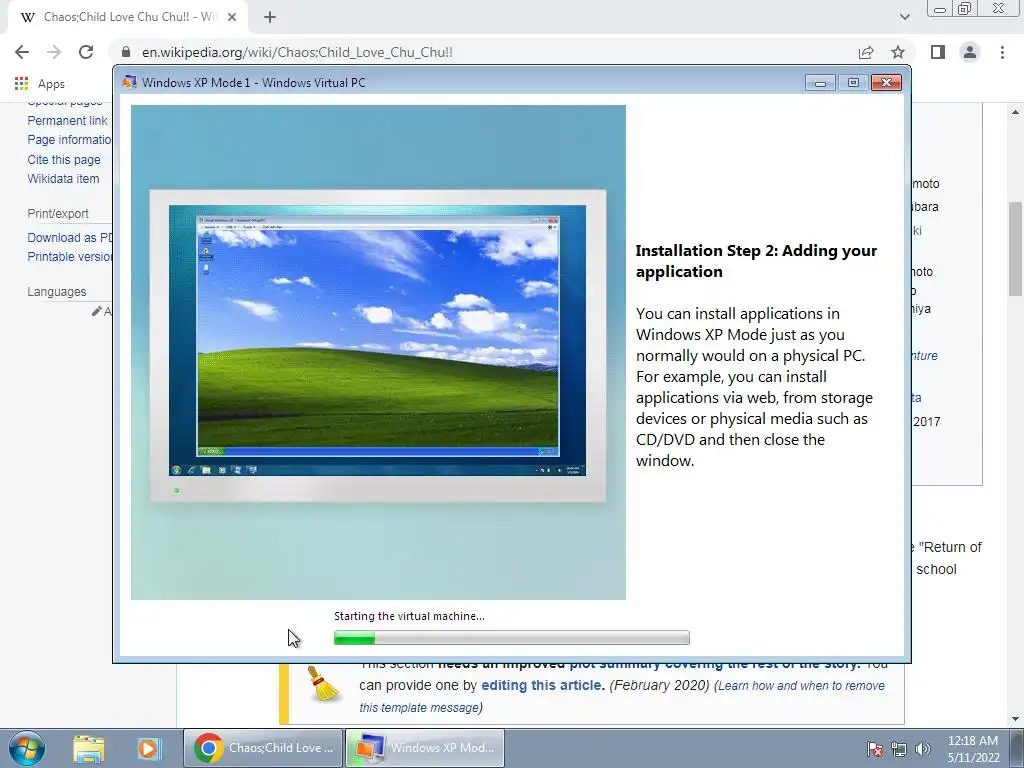Click scrollbar up arrow on the page
This screenshot has height=768, width=1024.
(x=1016, y=112)
